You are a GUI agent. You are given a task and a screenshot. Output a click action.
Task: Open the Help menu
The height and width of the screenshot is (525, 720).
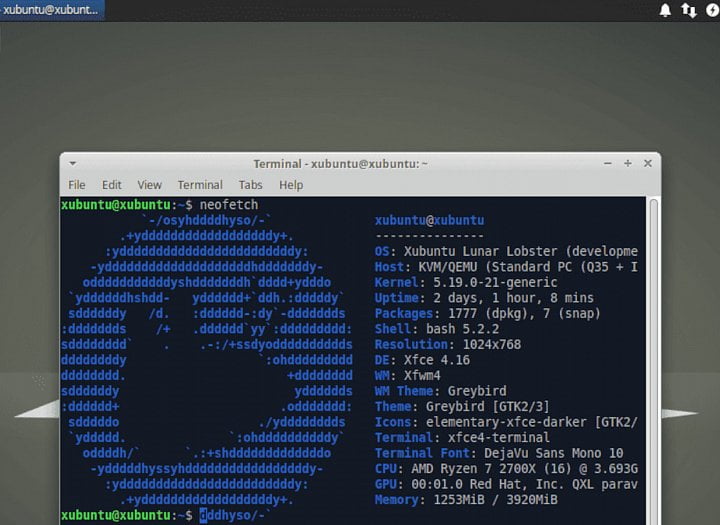291,185
